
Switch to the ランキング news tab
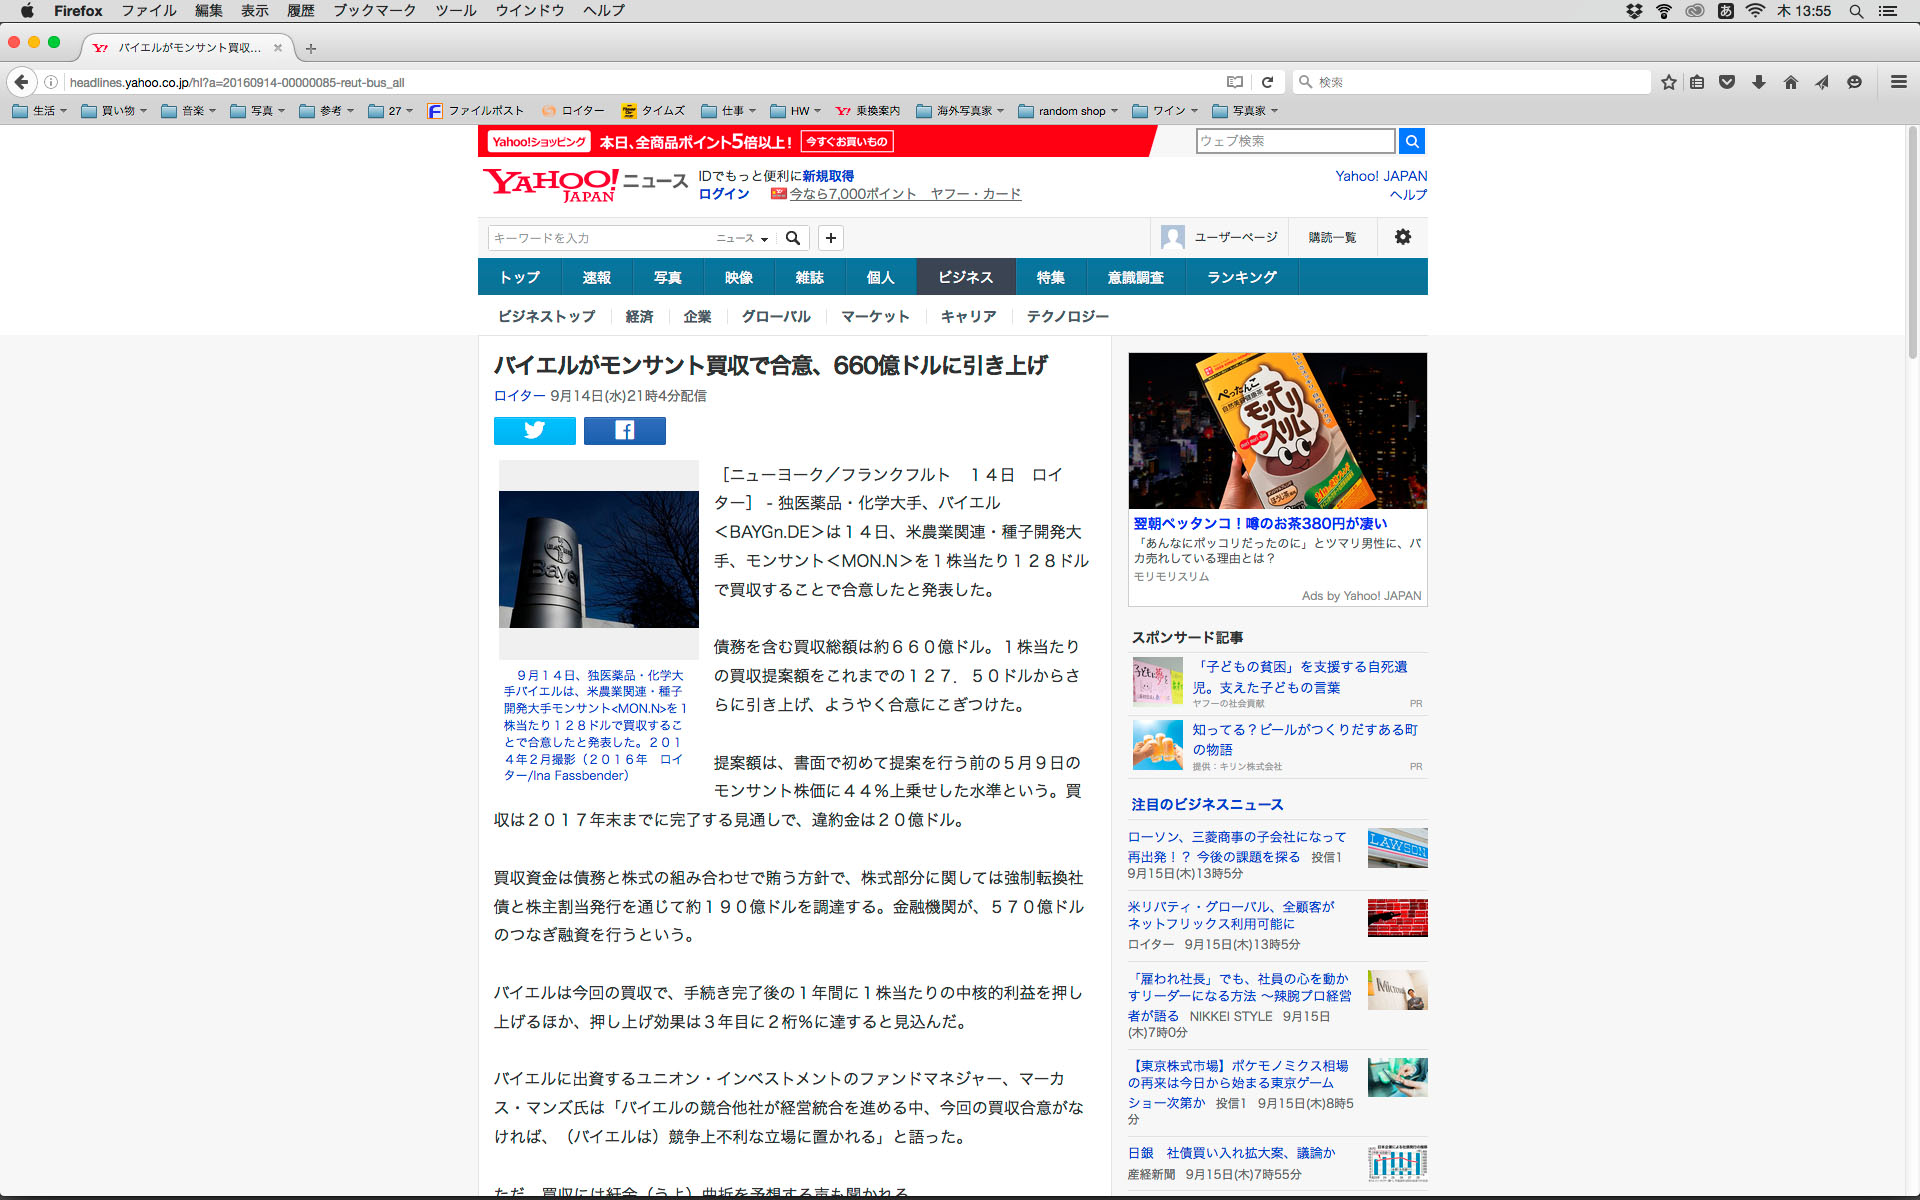pos(1241,277)
